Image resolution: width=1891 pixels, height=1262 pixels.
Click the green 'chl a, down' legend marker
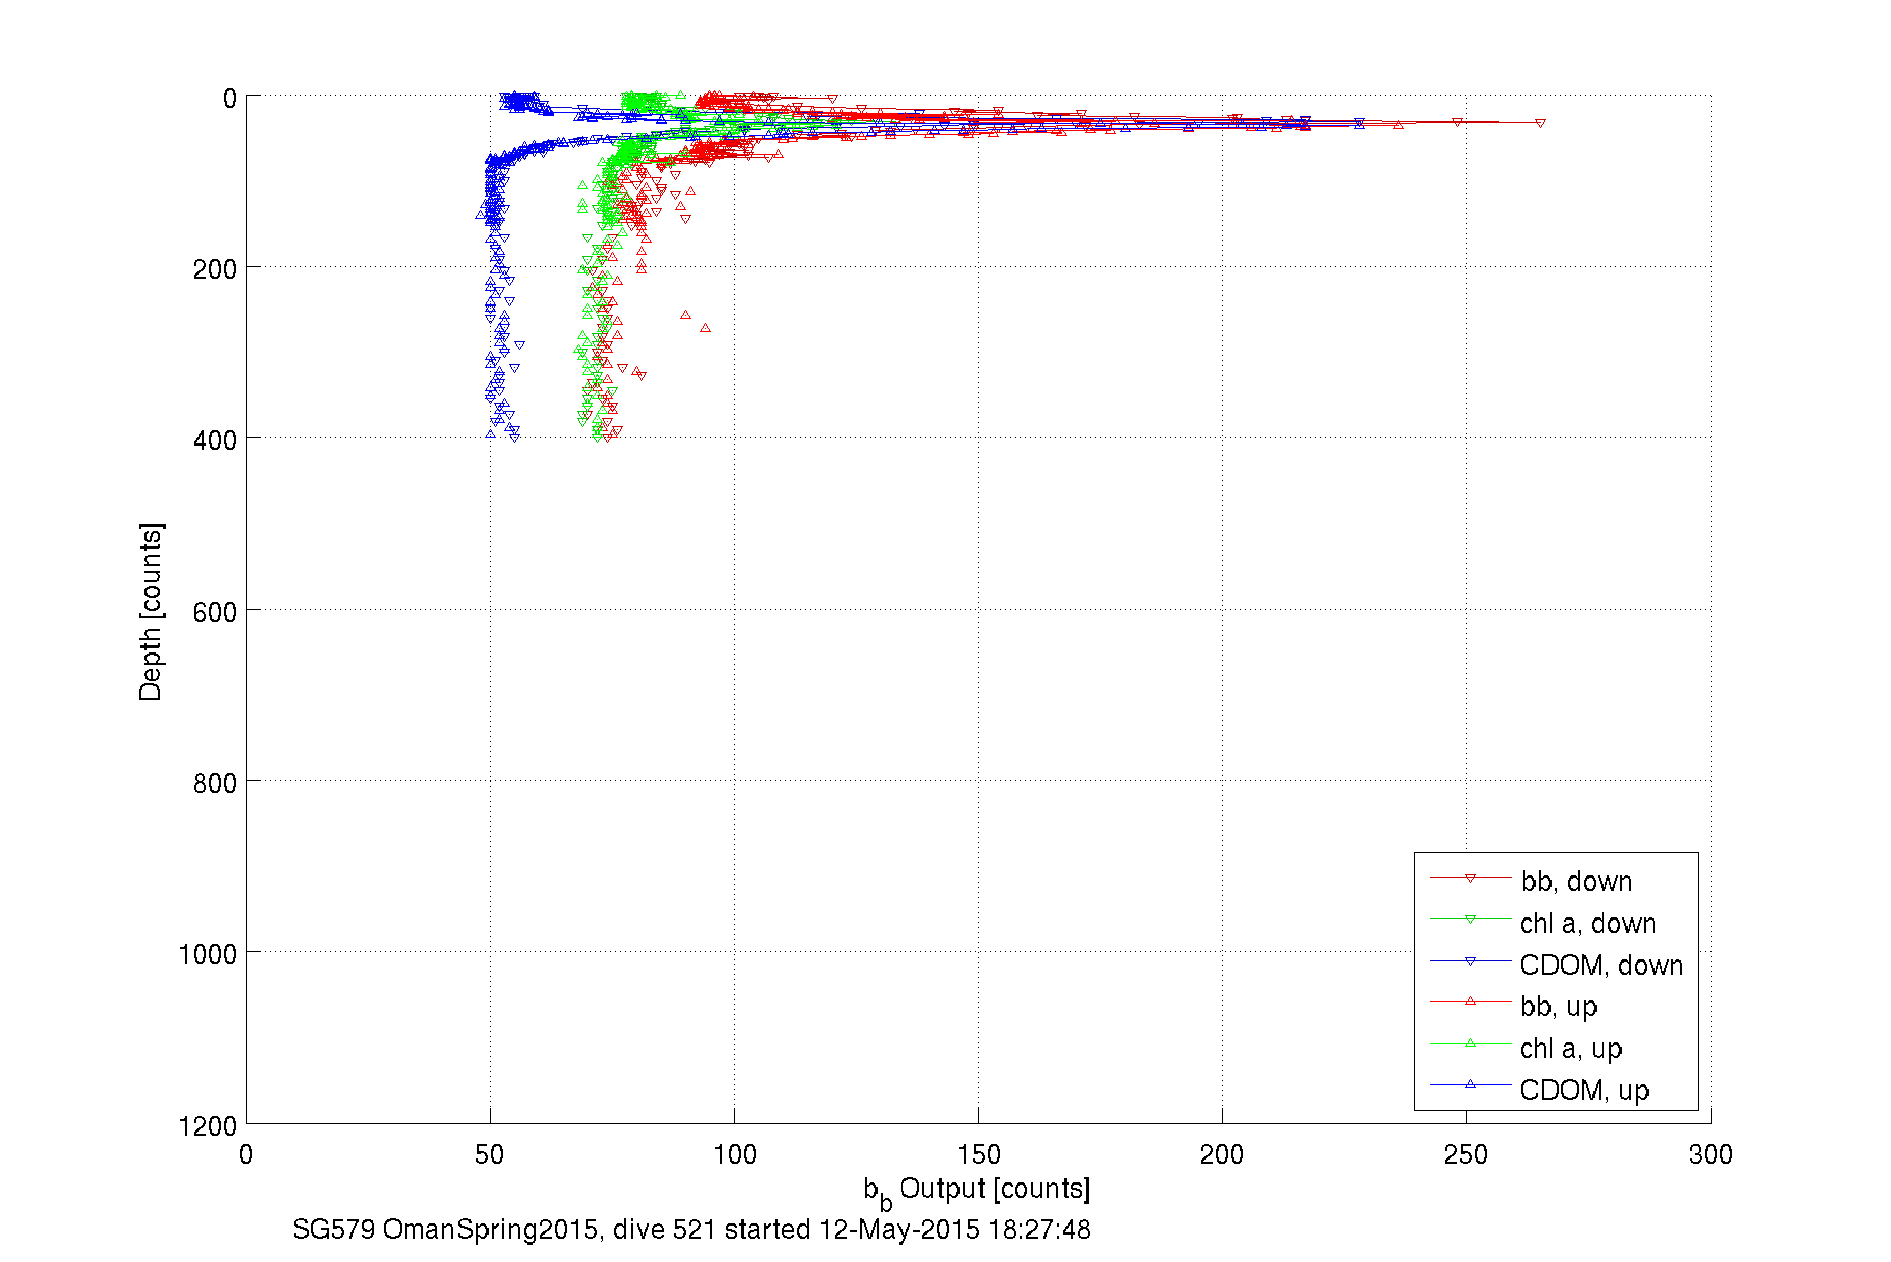tap(1470, 920)
